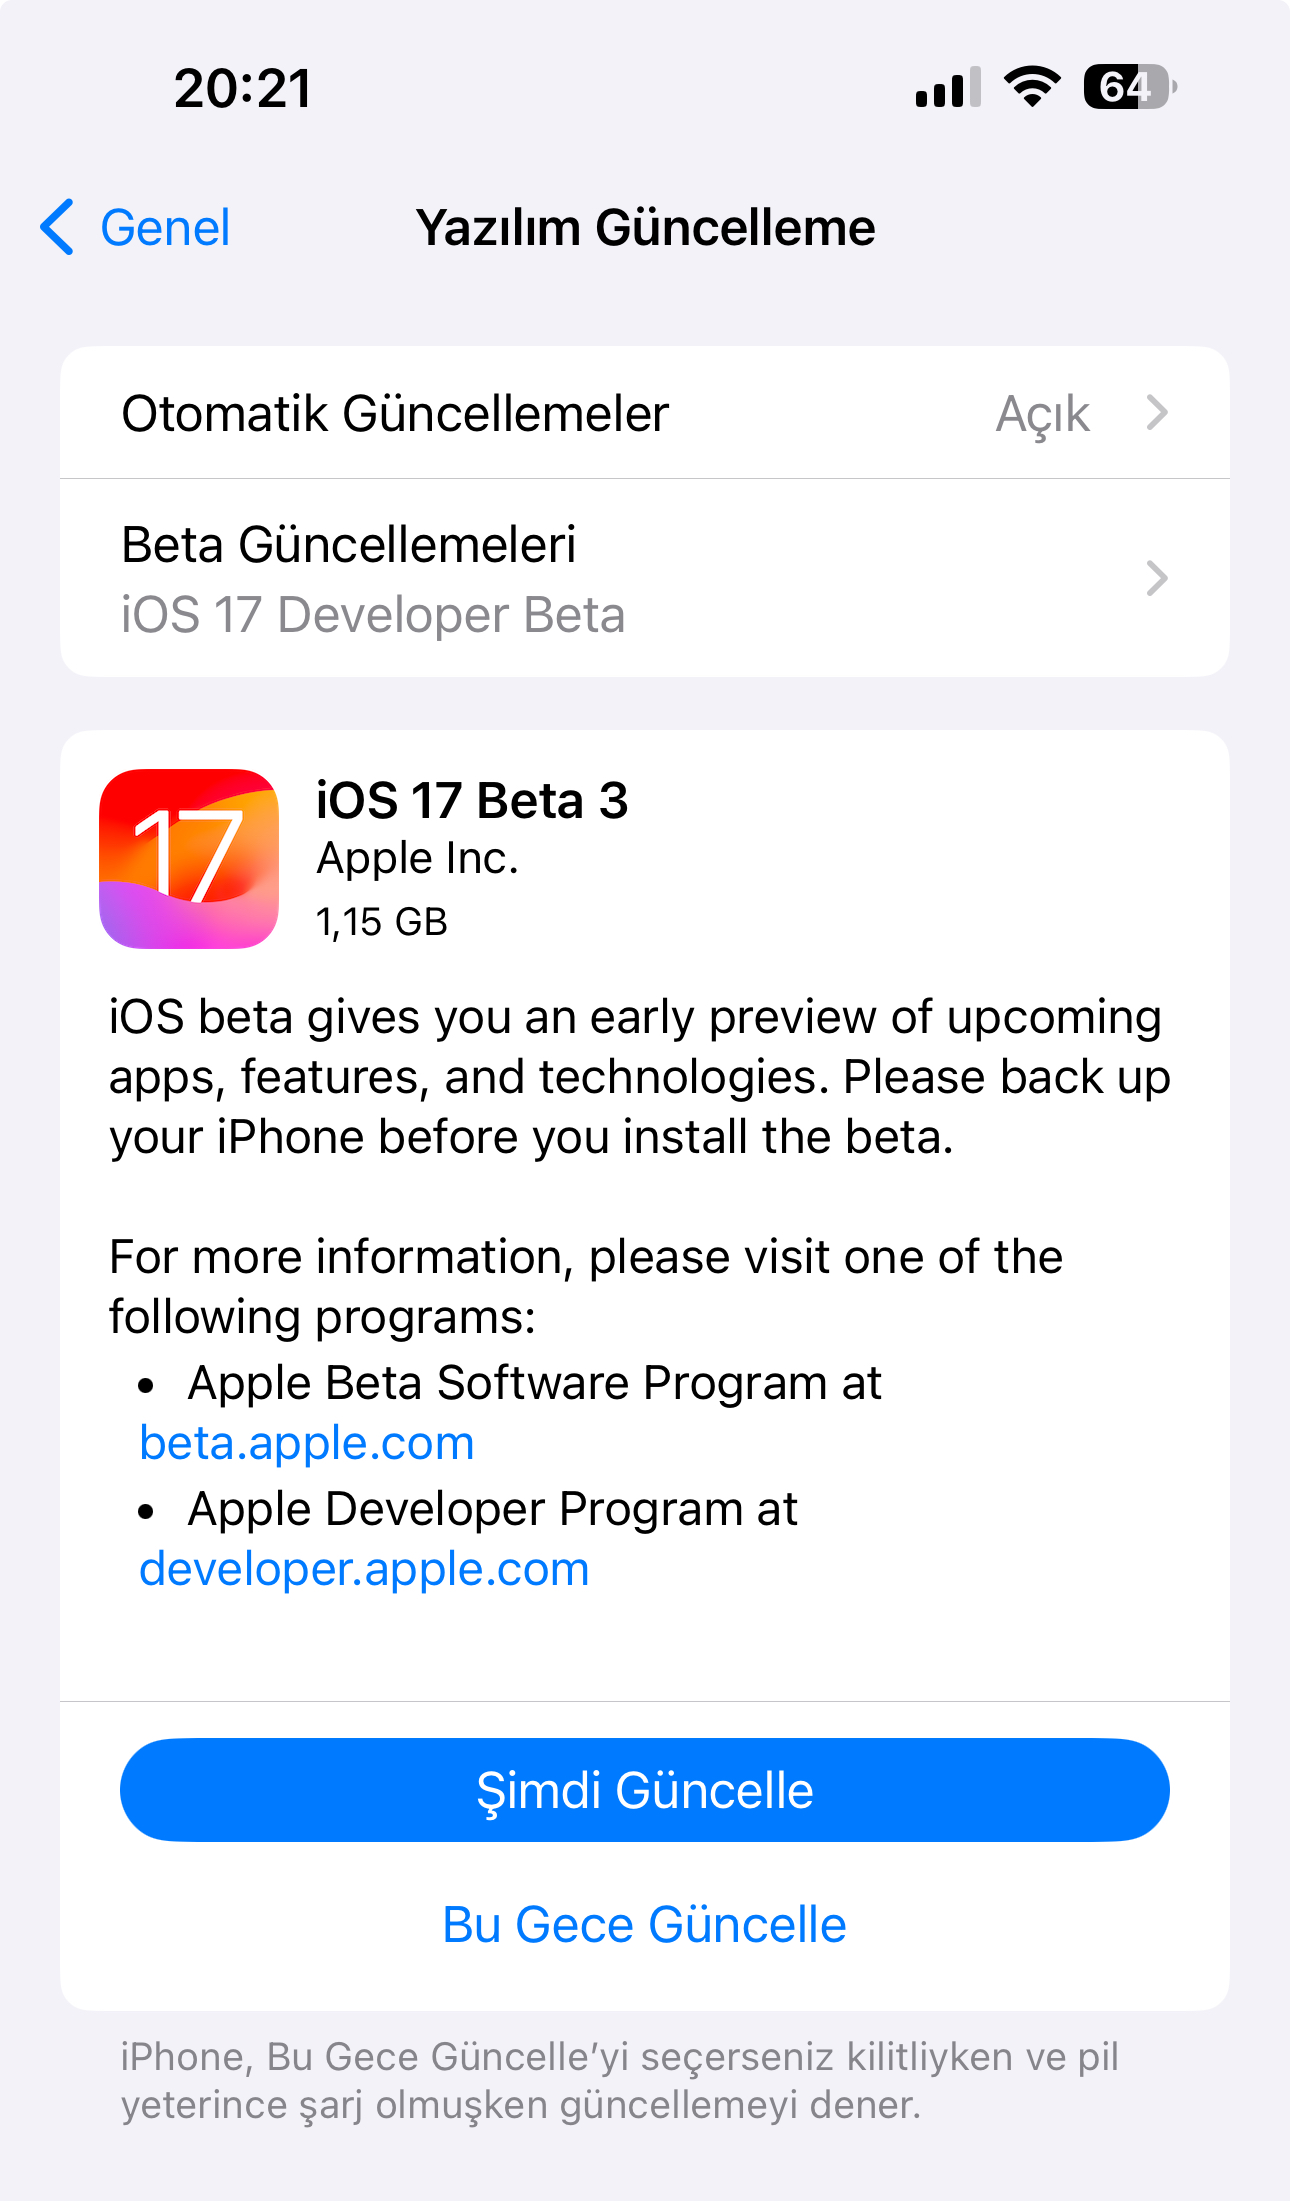1290x2201 pixels.
Task: Tap the Wi-Fi status icon
Action: click(x=1032, y=87)
